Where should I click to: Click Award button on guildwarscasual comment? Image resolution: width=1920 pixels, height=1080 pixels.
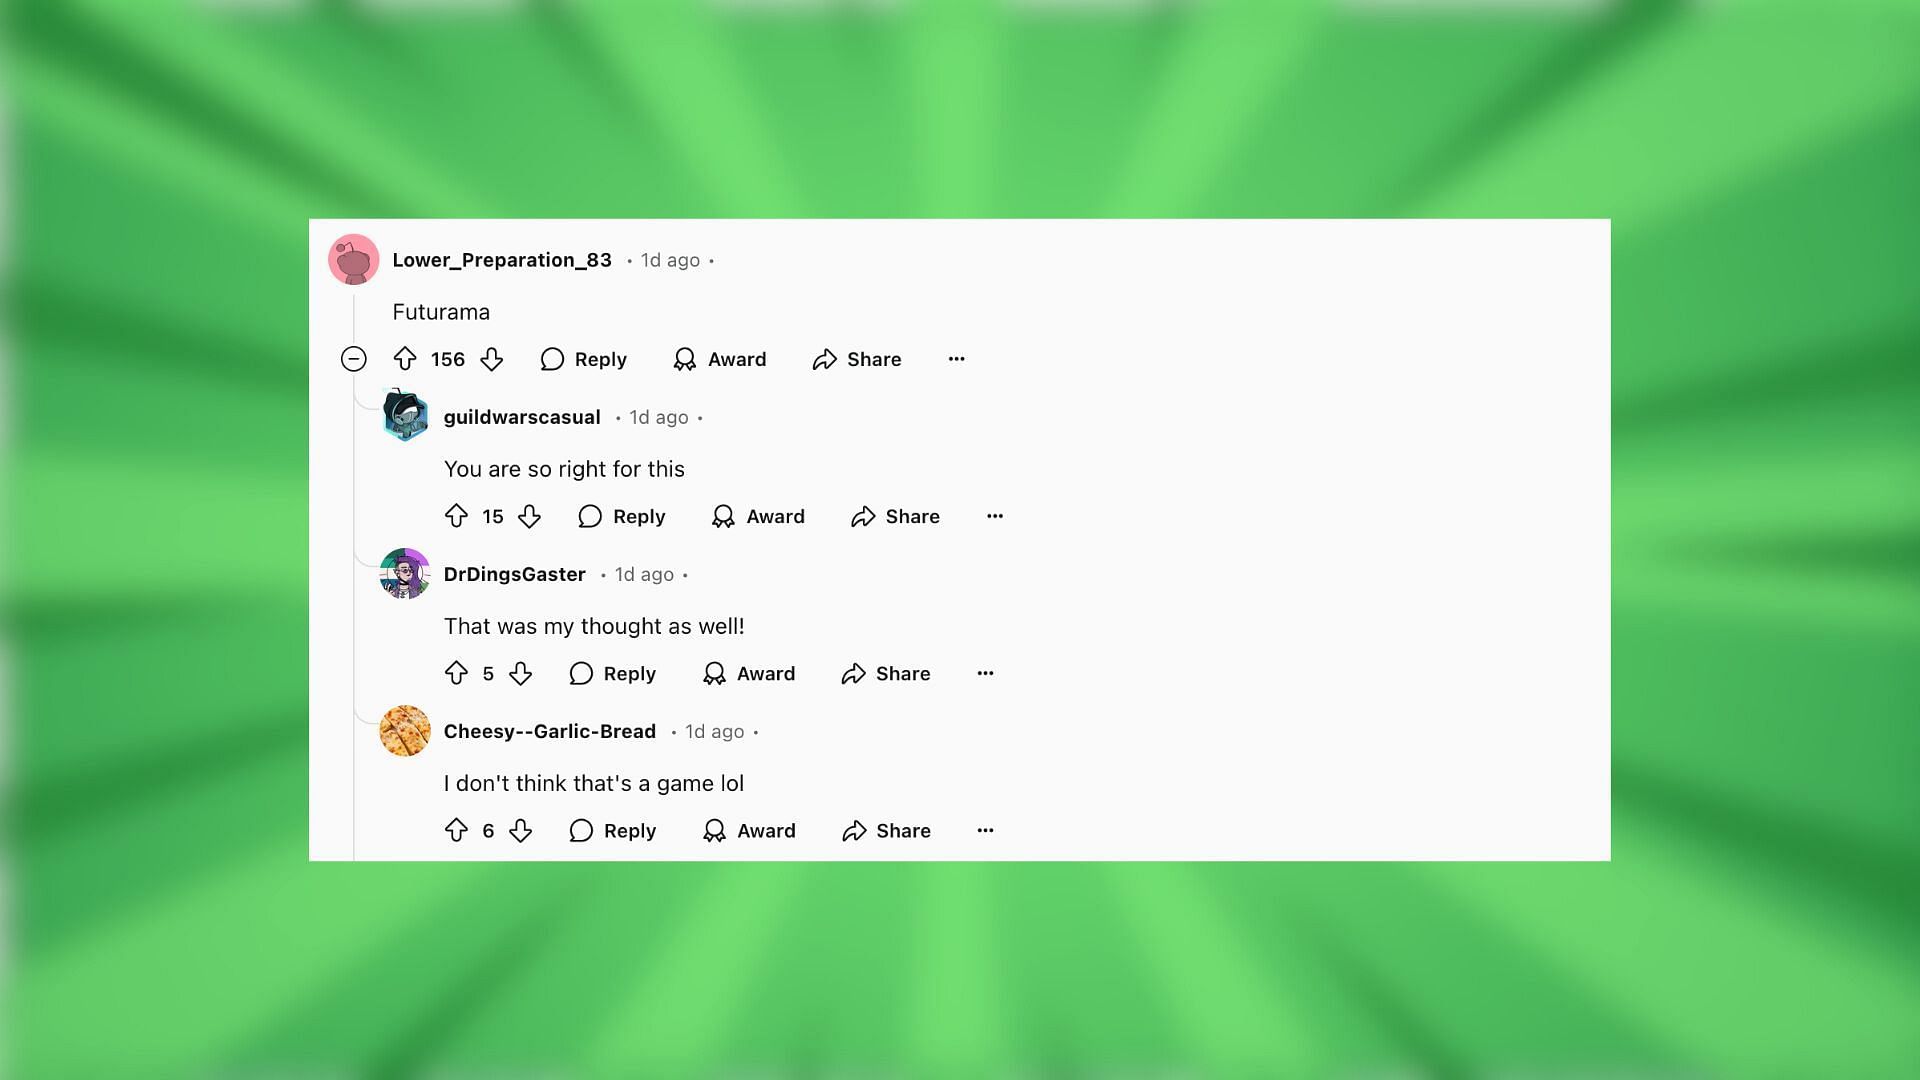pyautogui.click(x=758, y=516)
